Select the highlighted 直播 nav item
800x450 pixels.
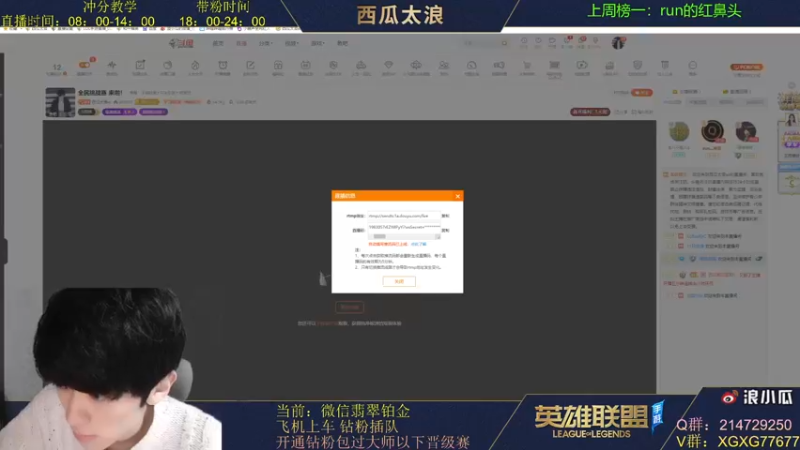click(x=241, y=43)
